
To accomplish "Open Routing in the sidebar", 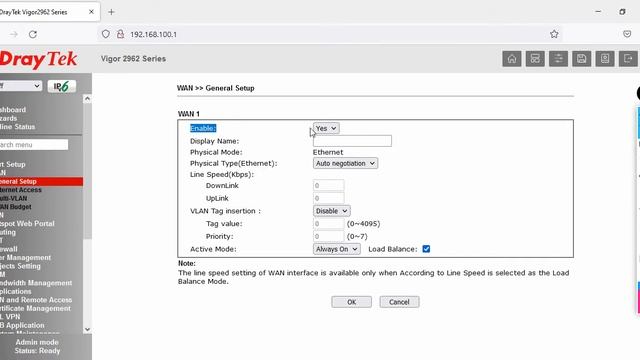I will click(8, 232).
